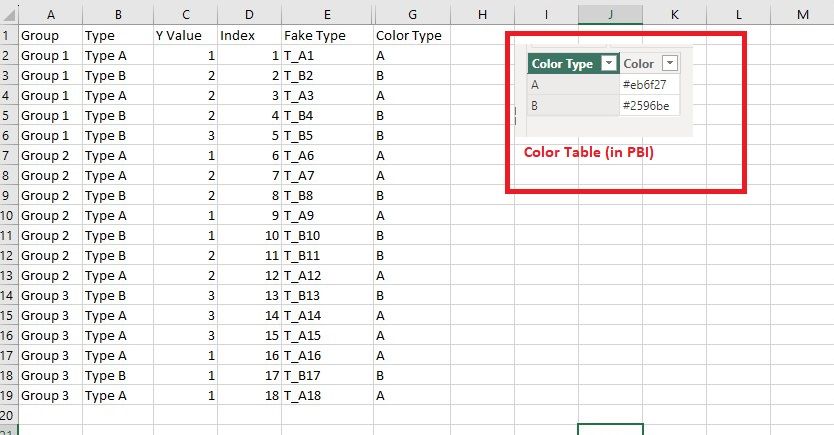Click the 'Index' header cell
834x435 pixels.
[x=249, y=36]
